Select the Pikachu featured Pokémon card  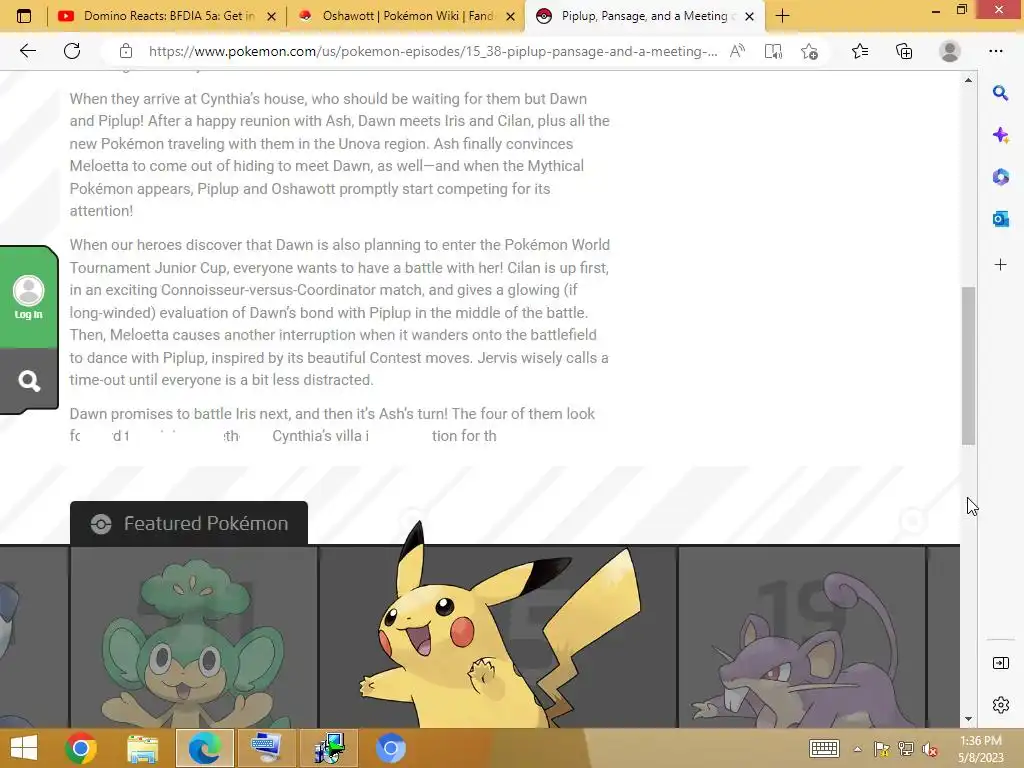pos(498,637)
